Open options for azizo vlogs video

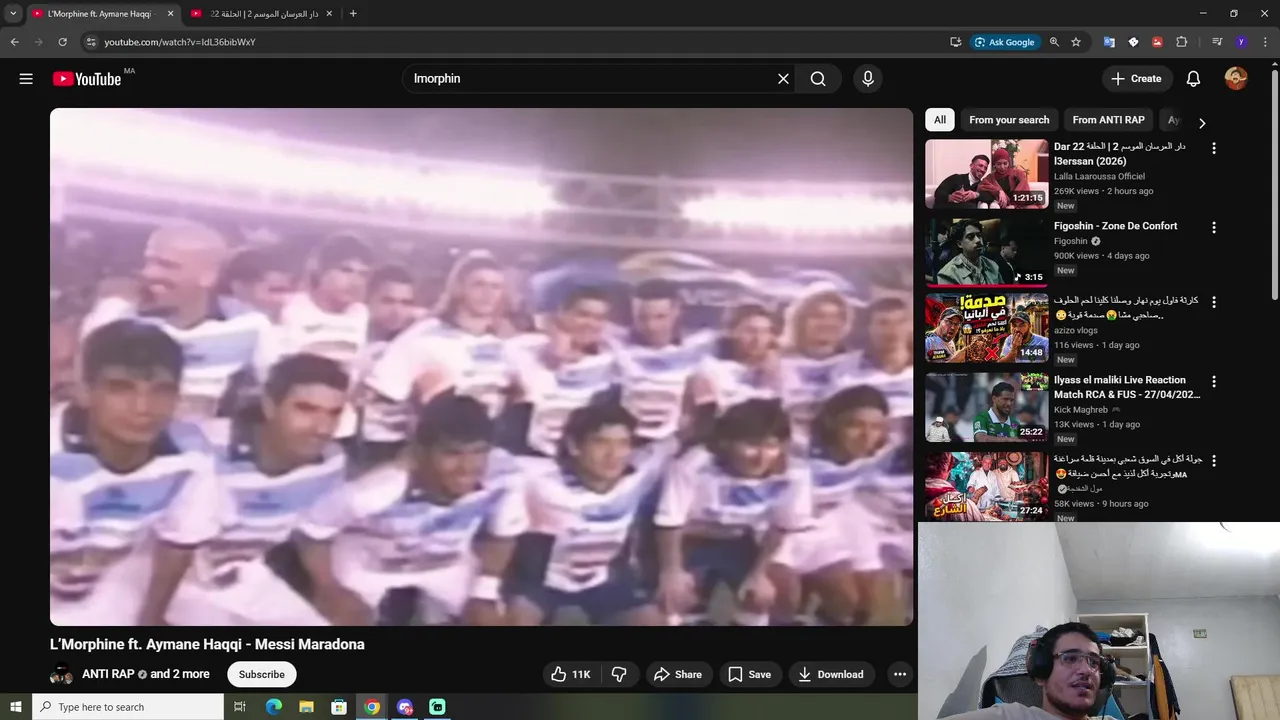pos(1214,302)
